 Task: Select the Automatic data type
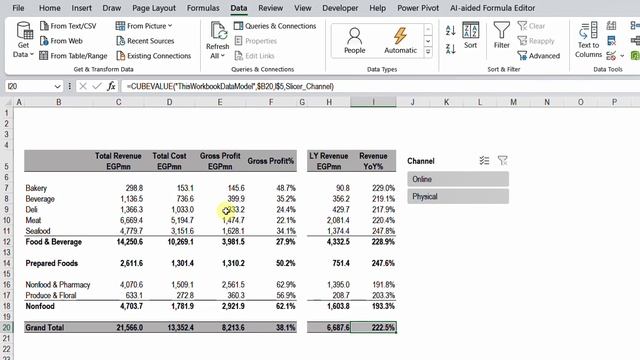point(400,40)
